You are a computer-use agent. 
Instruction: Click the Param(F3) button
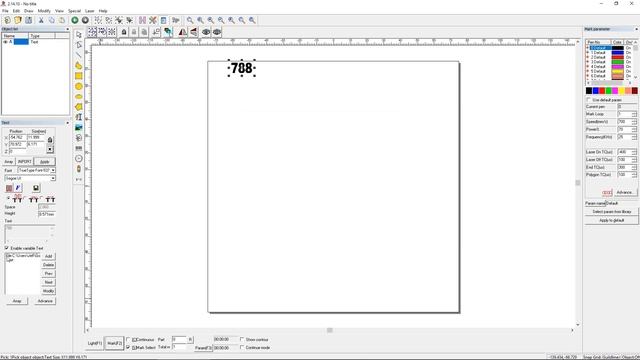[x=203, y=348]
